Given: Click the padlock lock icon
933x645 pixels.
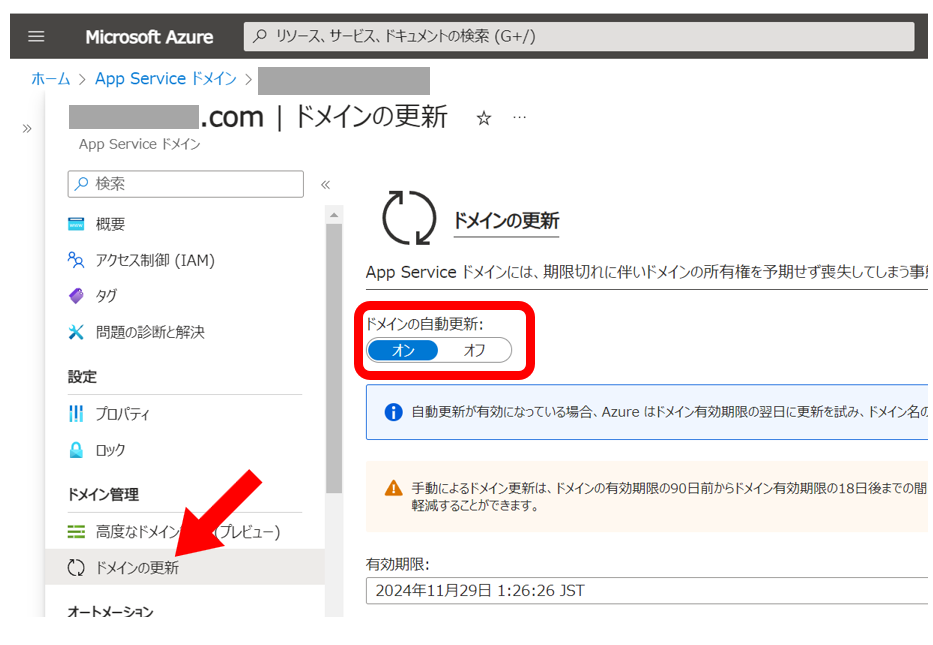Looking at the screenshot, I should [x=76, y=450].
